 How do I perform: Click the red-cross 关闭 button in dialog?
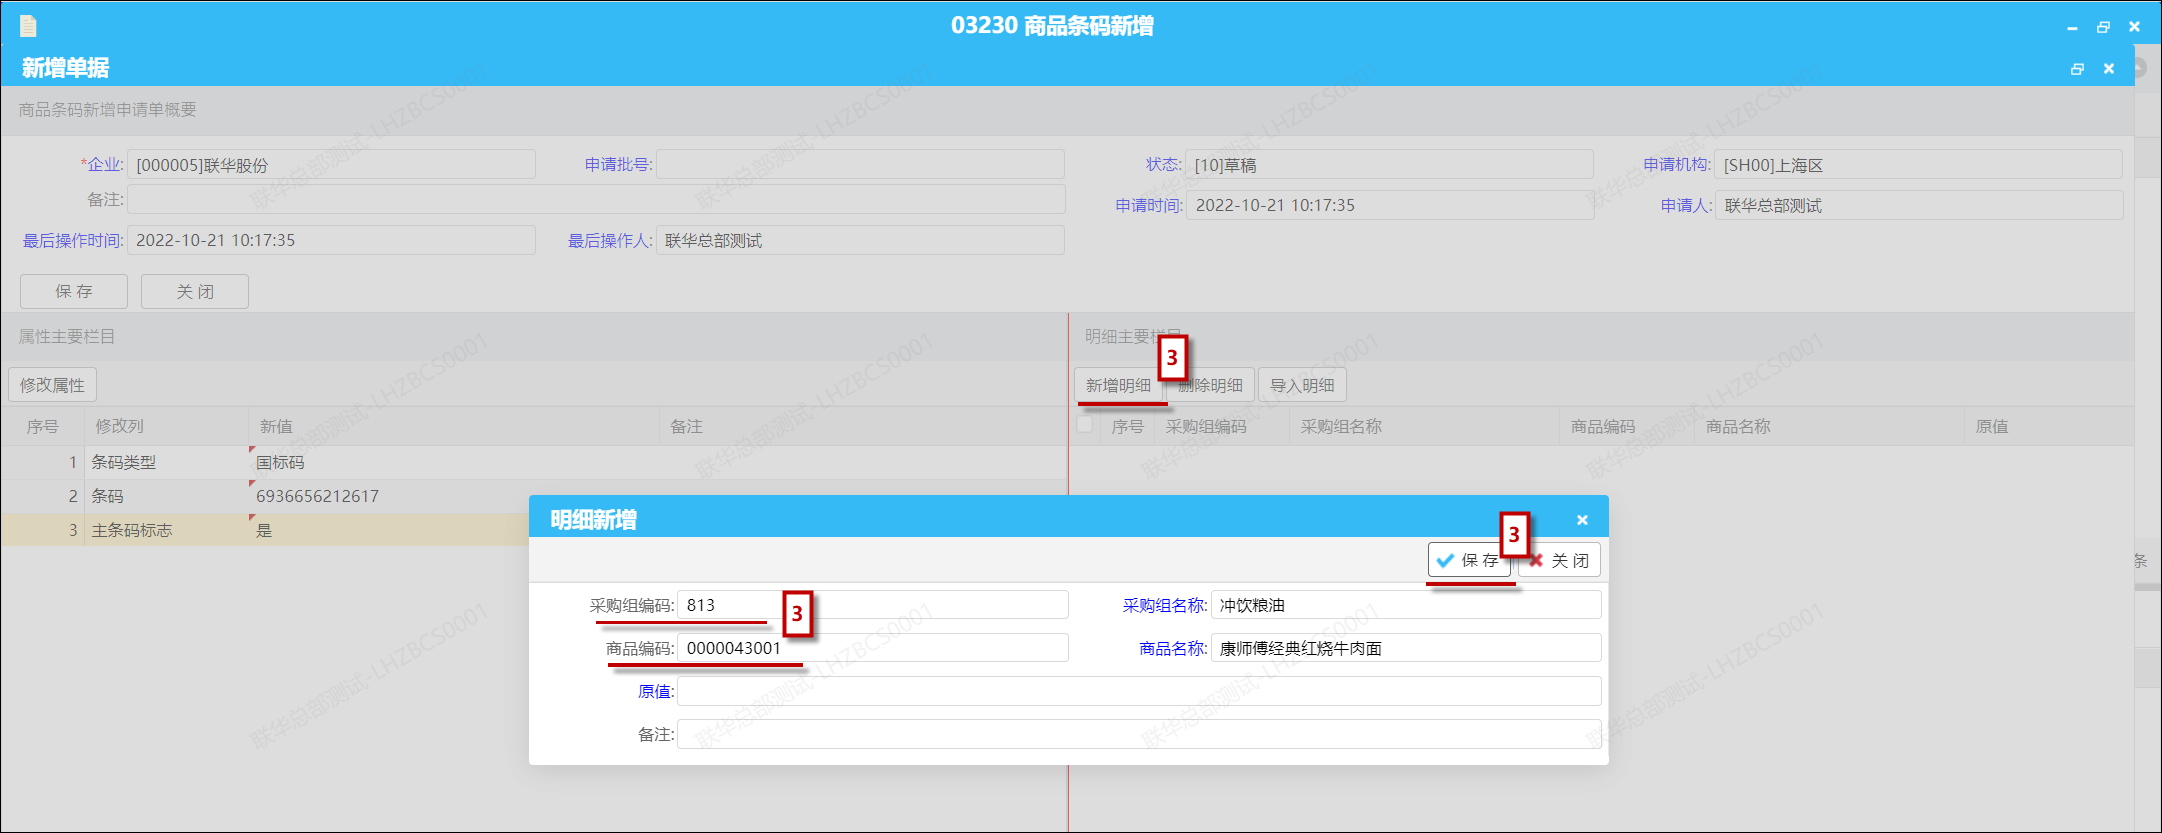(1560, 561)
